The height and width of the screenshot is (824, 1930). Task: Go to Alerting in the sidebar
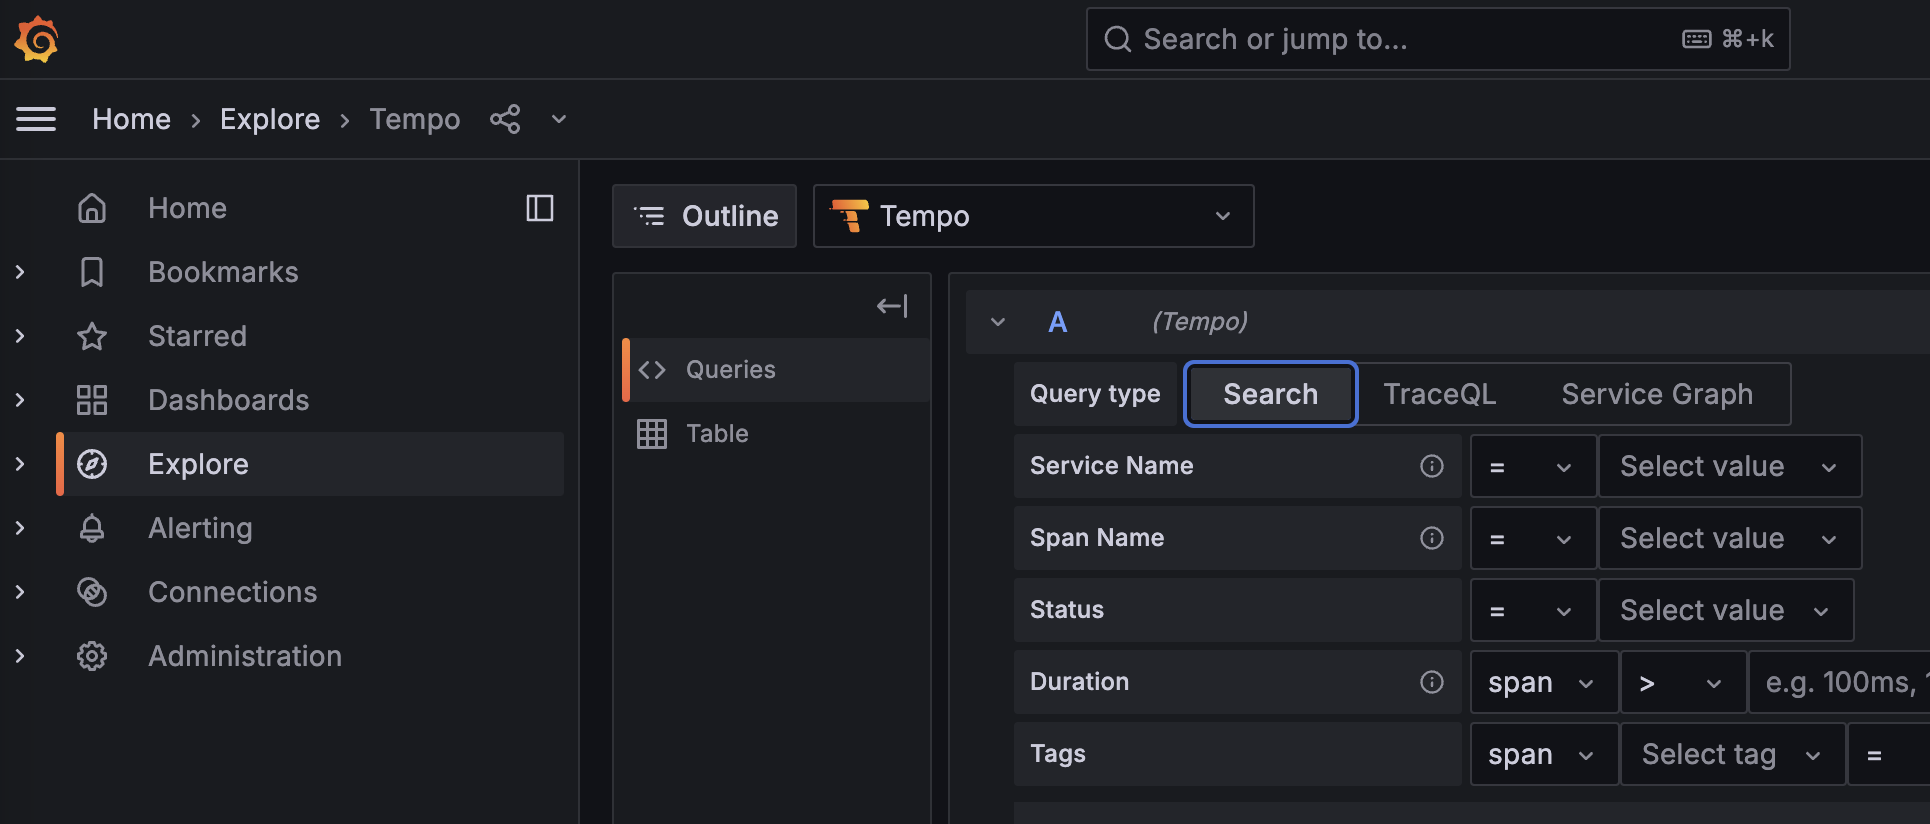click(x=200, y=528)
